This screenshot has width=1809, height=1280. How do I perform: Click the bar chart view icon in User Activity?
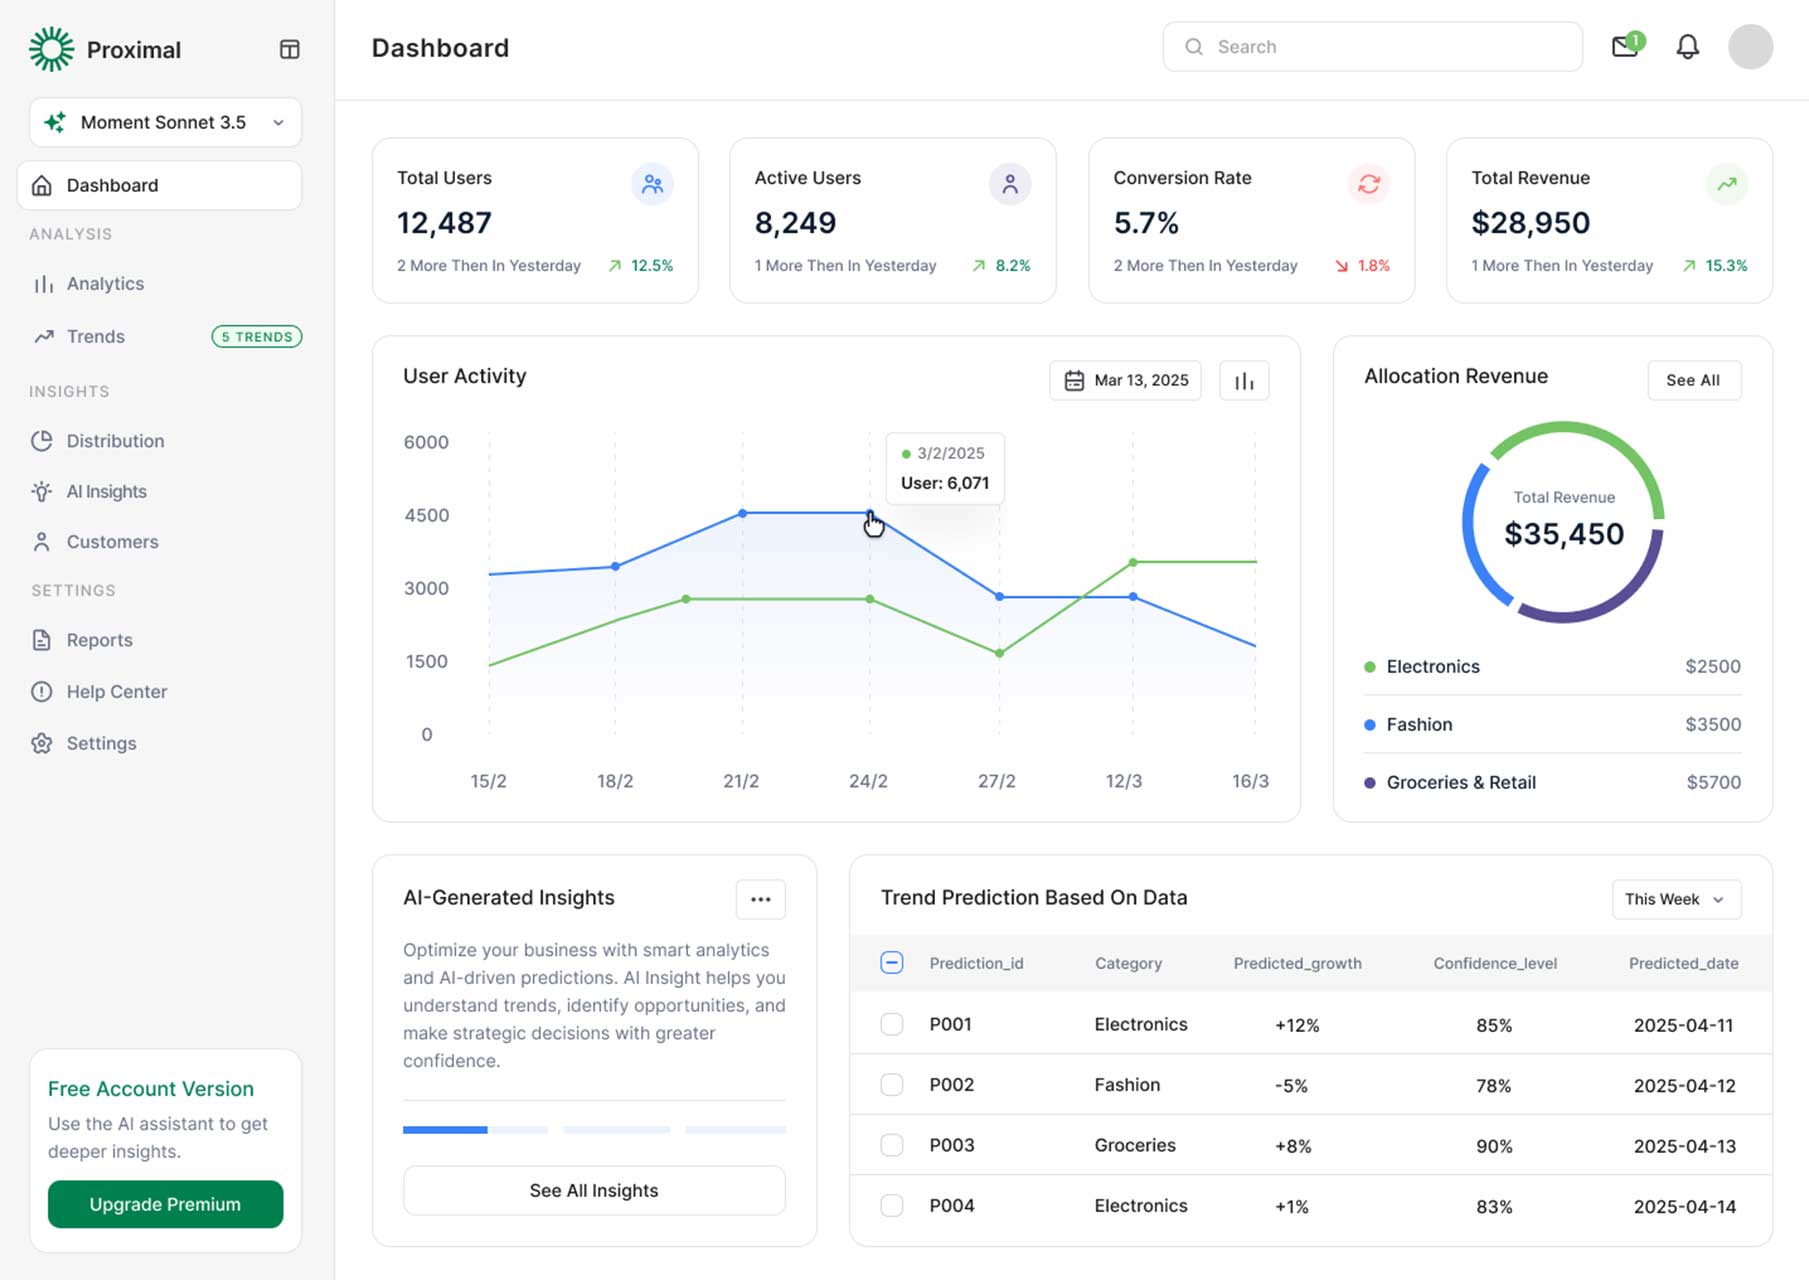tap(1244, 381)
